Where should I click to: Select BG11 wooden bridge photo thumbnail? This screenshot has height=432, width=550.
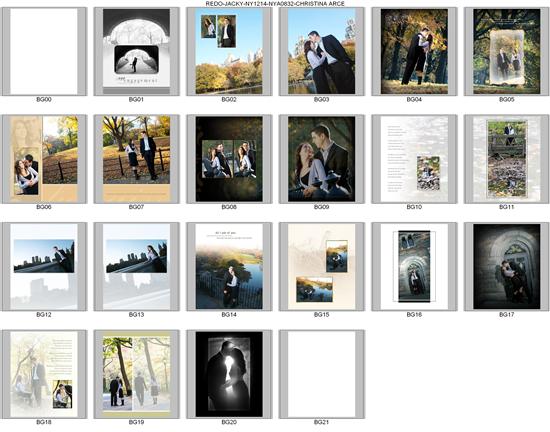[x=507, y=159]
